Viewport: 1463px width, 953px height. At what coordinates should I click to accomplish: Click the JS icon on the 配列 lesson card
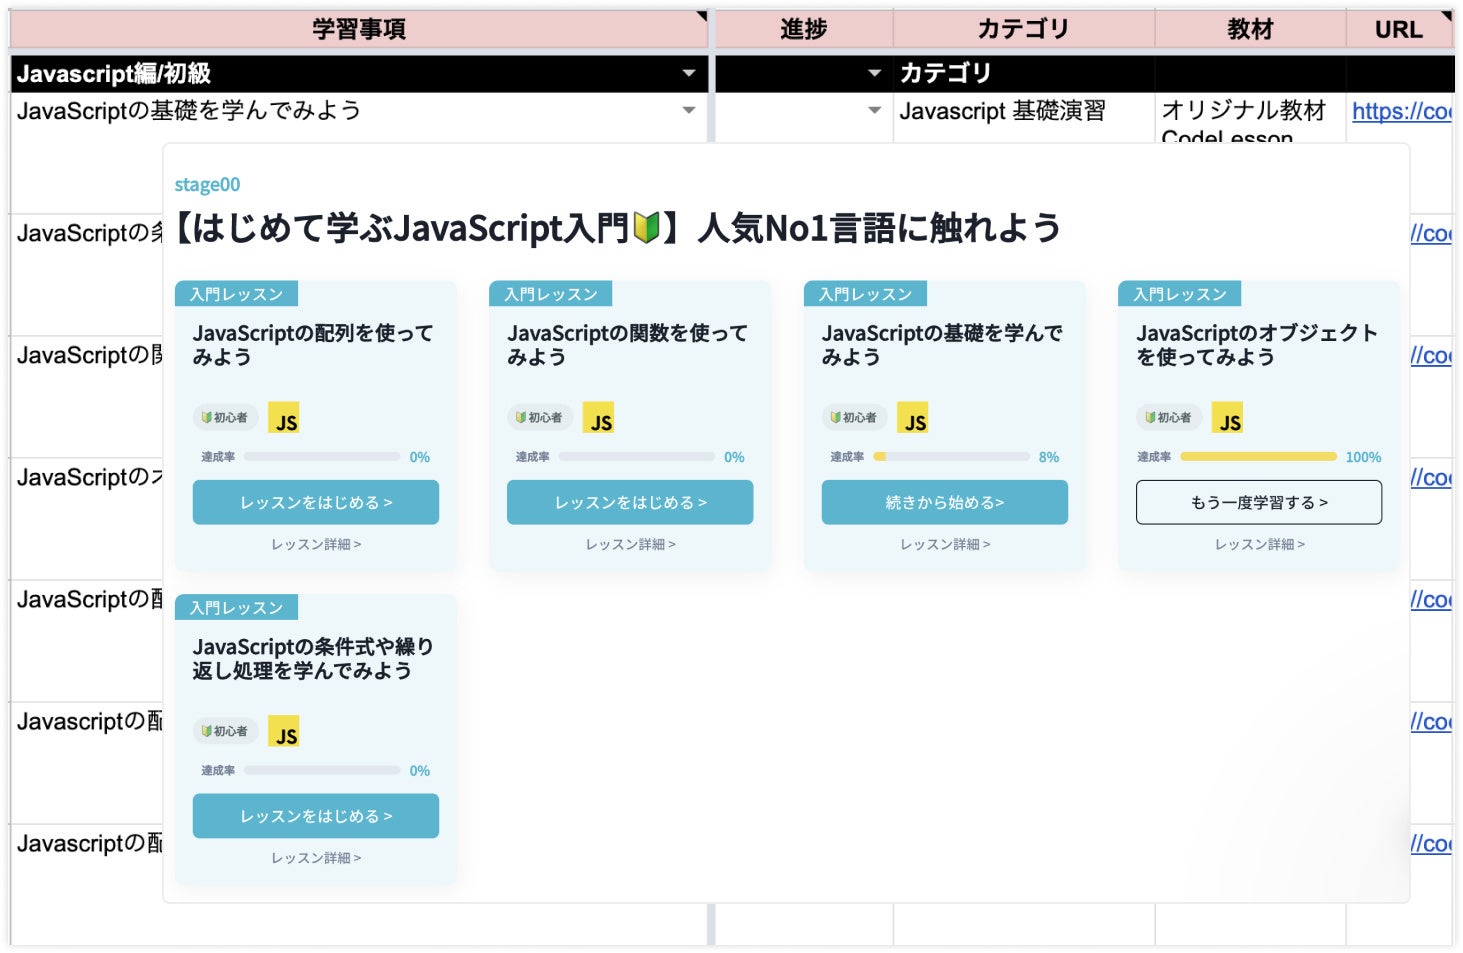284,418
